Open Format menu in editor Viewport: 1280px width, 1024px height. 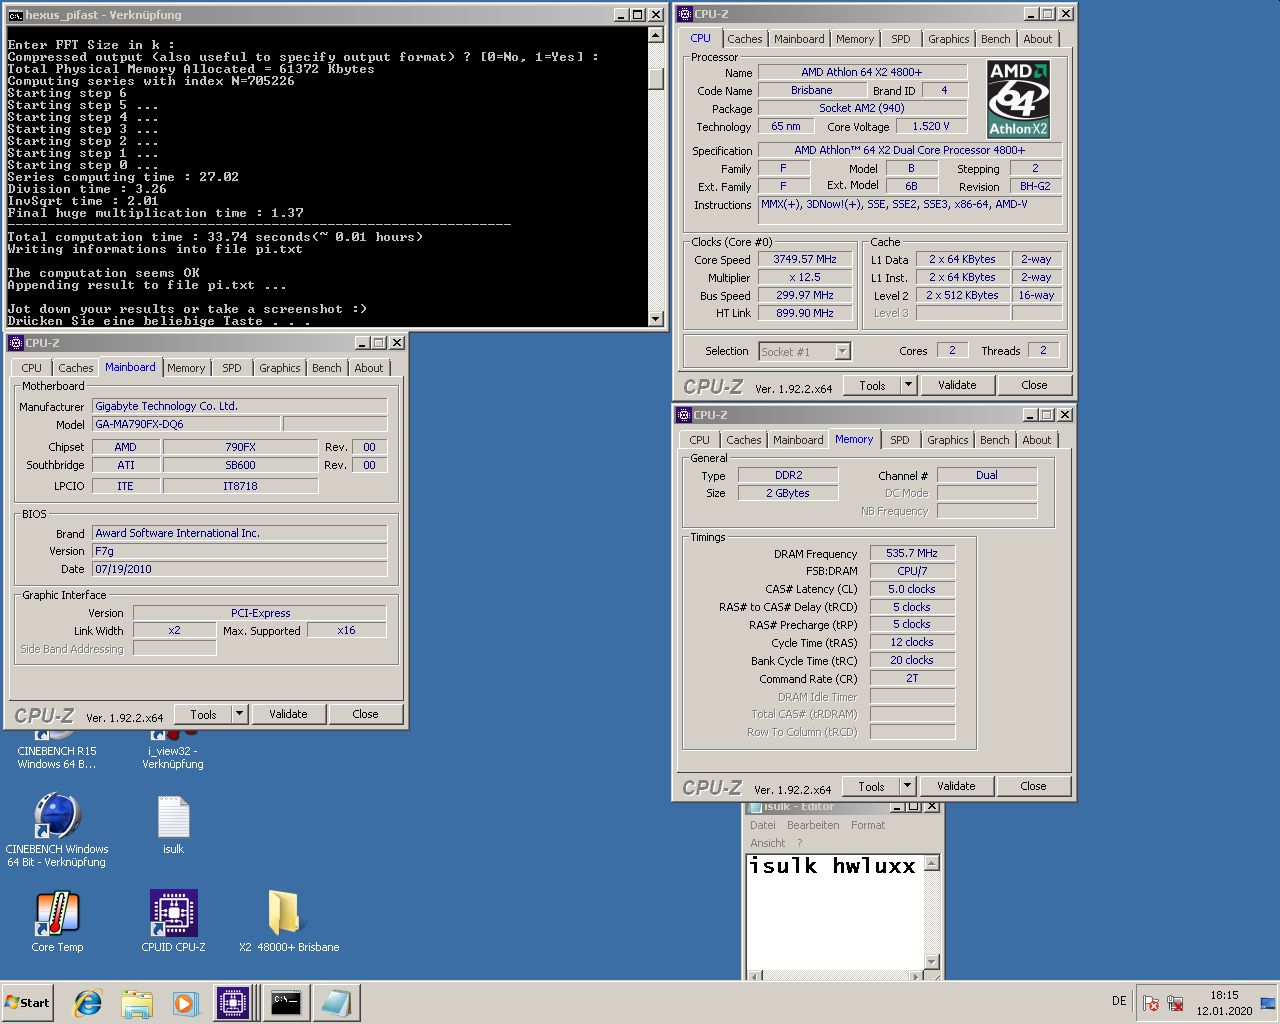(868, 825)
